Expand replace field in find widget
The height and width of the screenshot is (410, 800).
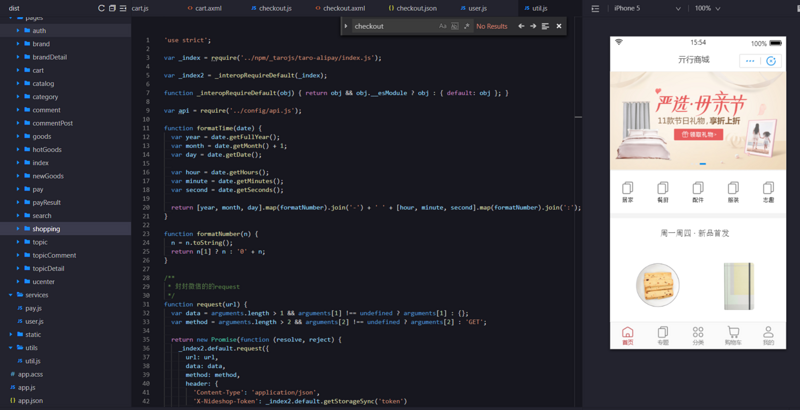(x=346, y=26)
